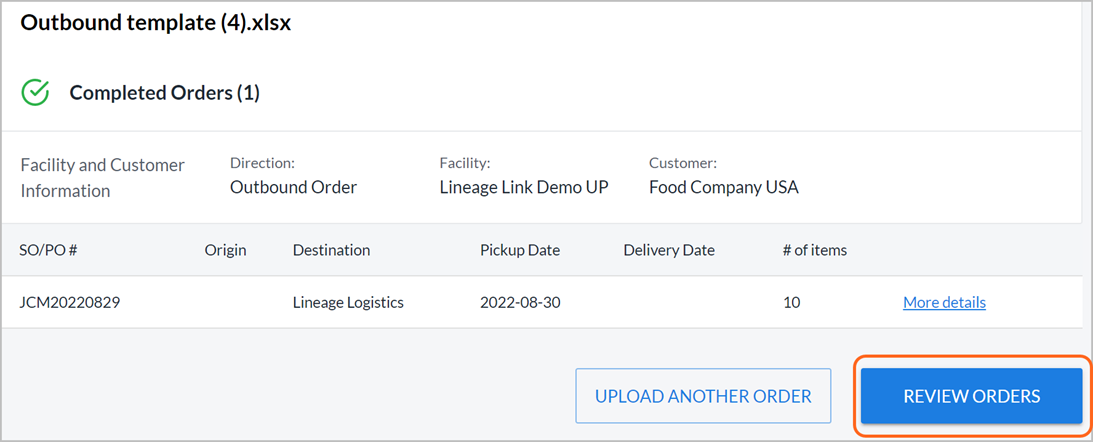Click the Facility and Customer Information label
1093x442 pixels.
tap(102, 178)
